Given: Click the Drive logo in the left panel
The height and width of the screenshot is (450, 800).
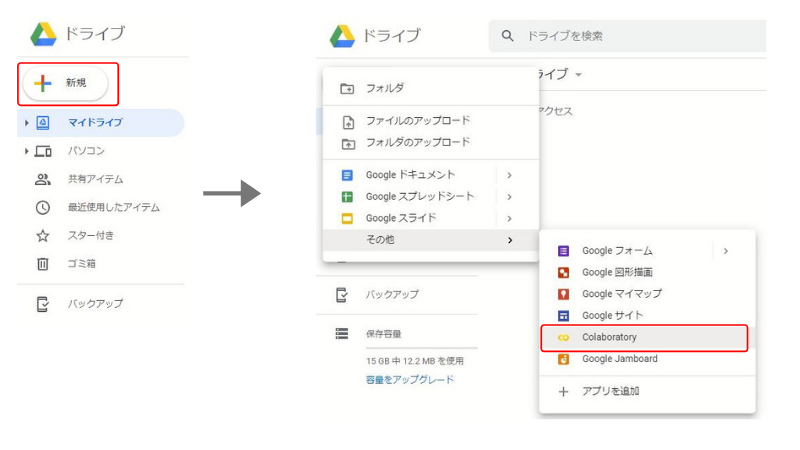Looking at the screenshot, I should (x=43, y=34).
